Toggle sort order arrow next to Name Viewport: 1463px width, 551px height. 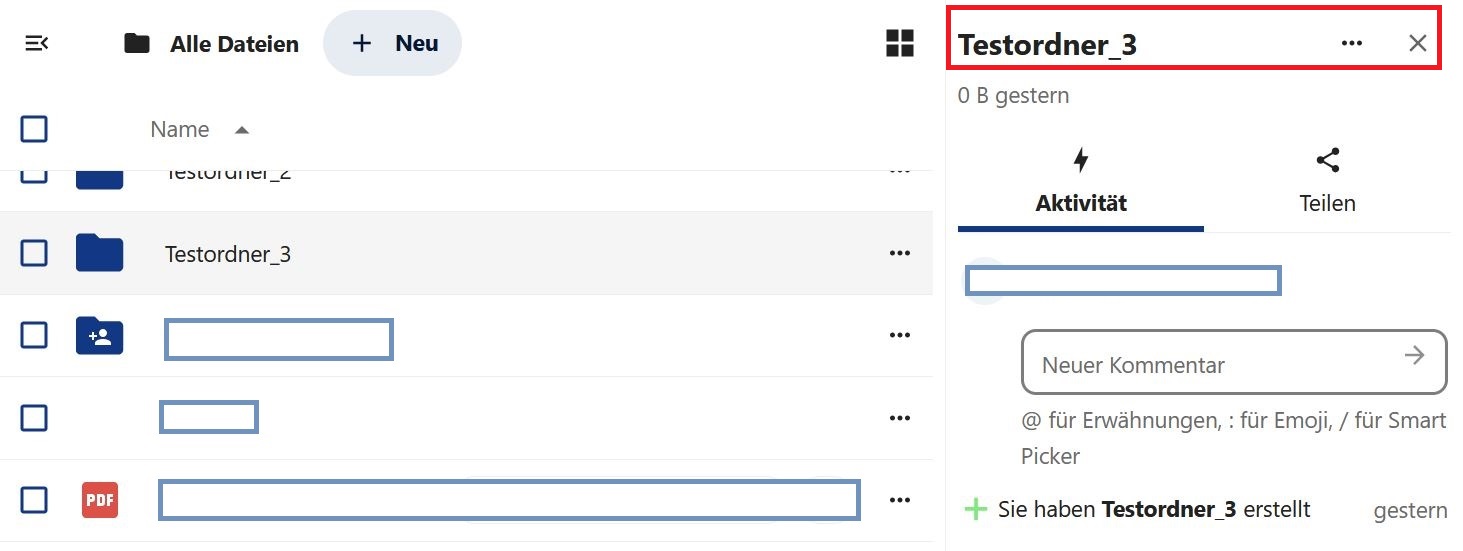coord(241,130)
